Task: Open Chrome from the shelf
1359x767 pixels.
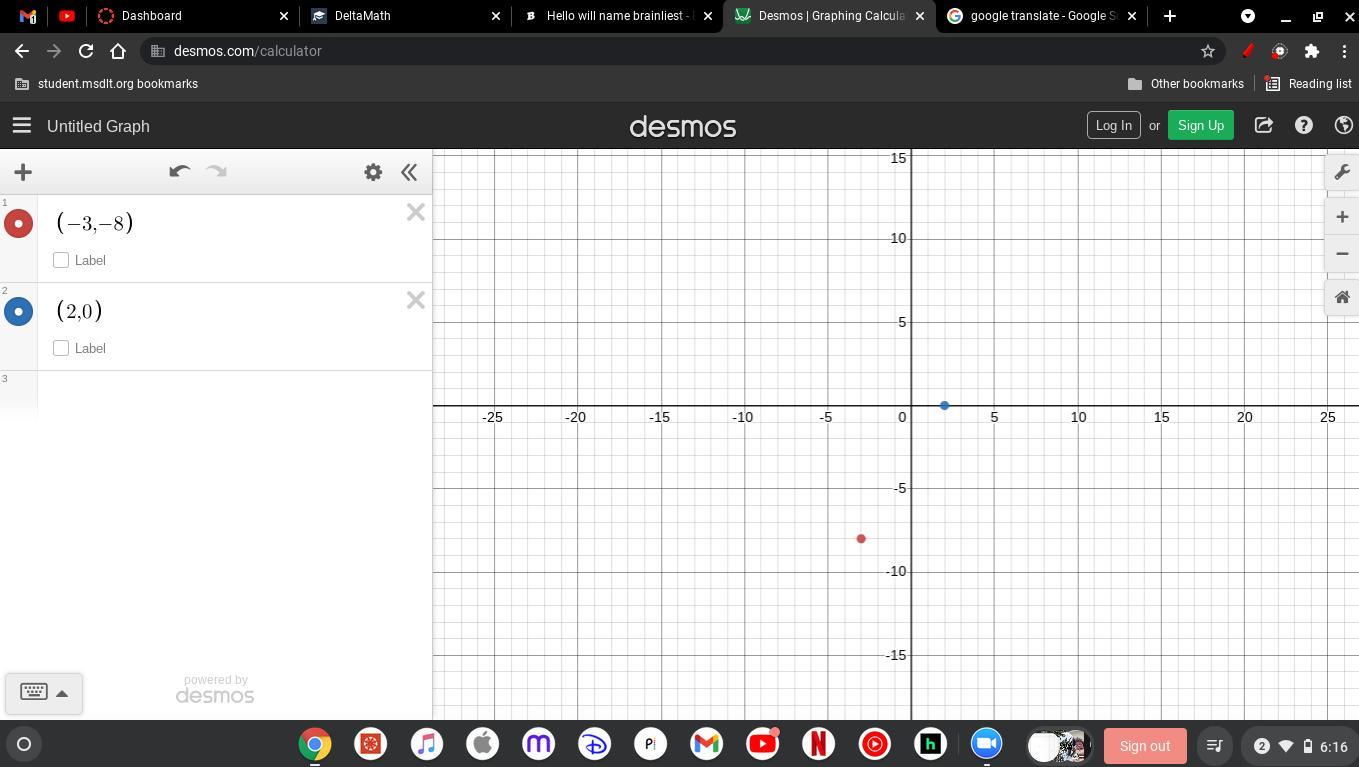Action: pyautogui.click(x=315, y=744)
